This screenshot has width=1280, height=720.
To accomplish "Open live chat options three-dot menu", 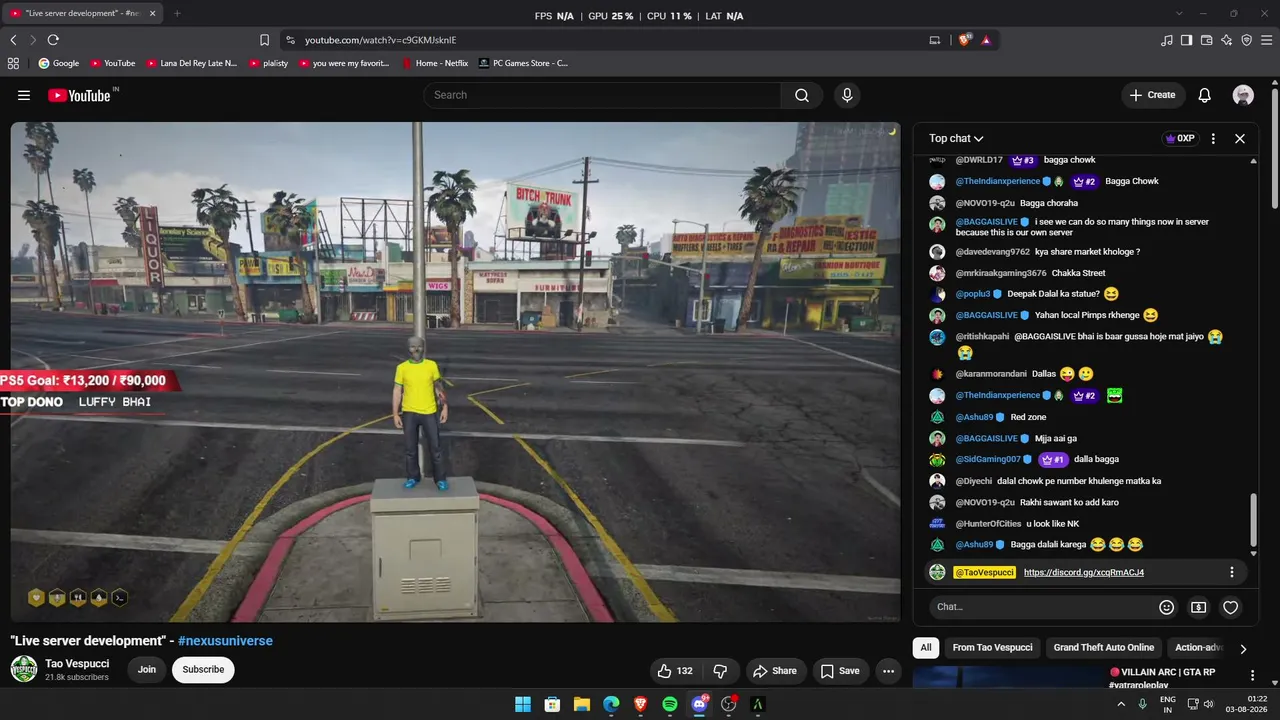I will 1213,139.
